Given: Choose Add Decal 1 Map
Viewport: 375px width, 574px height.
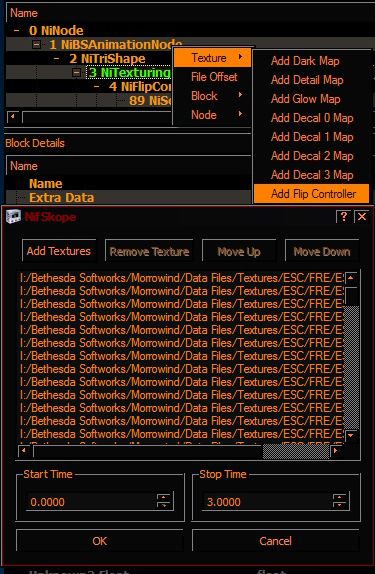Looking at the screenshot, I should tap(311, 137).
